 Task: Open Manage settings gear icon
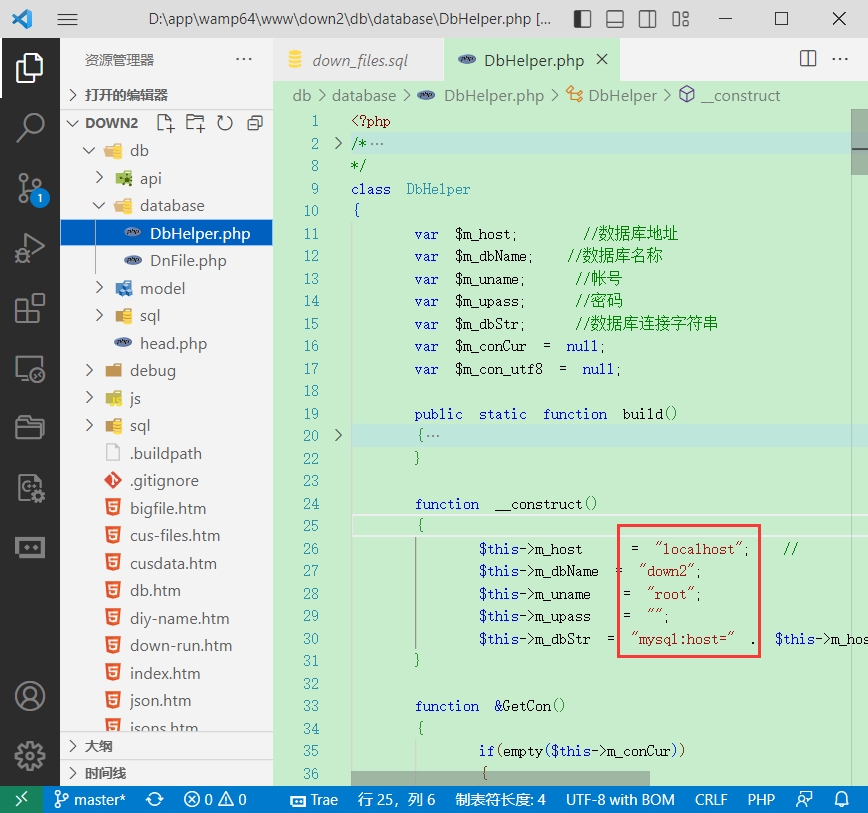[x=30, y=755]
